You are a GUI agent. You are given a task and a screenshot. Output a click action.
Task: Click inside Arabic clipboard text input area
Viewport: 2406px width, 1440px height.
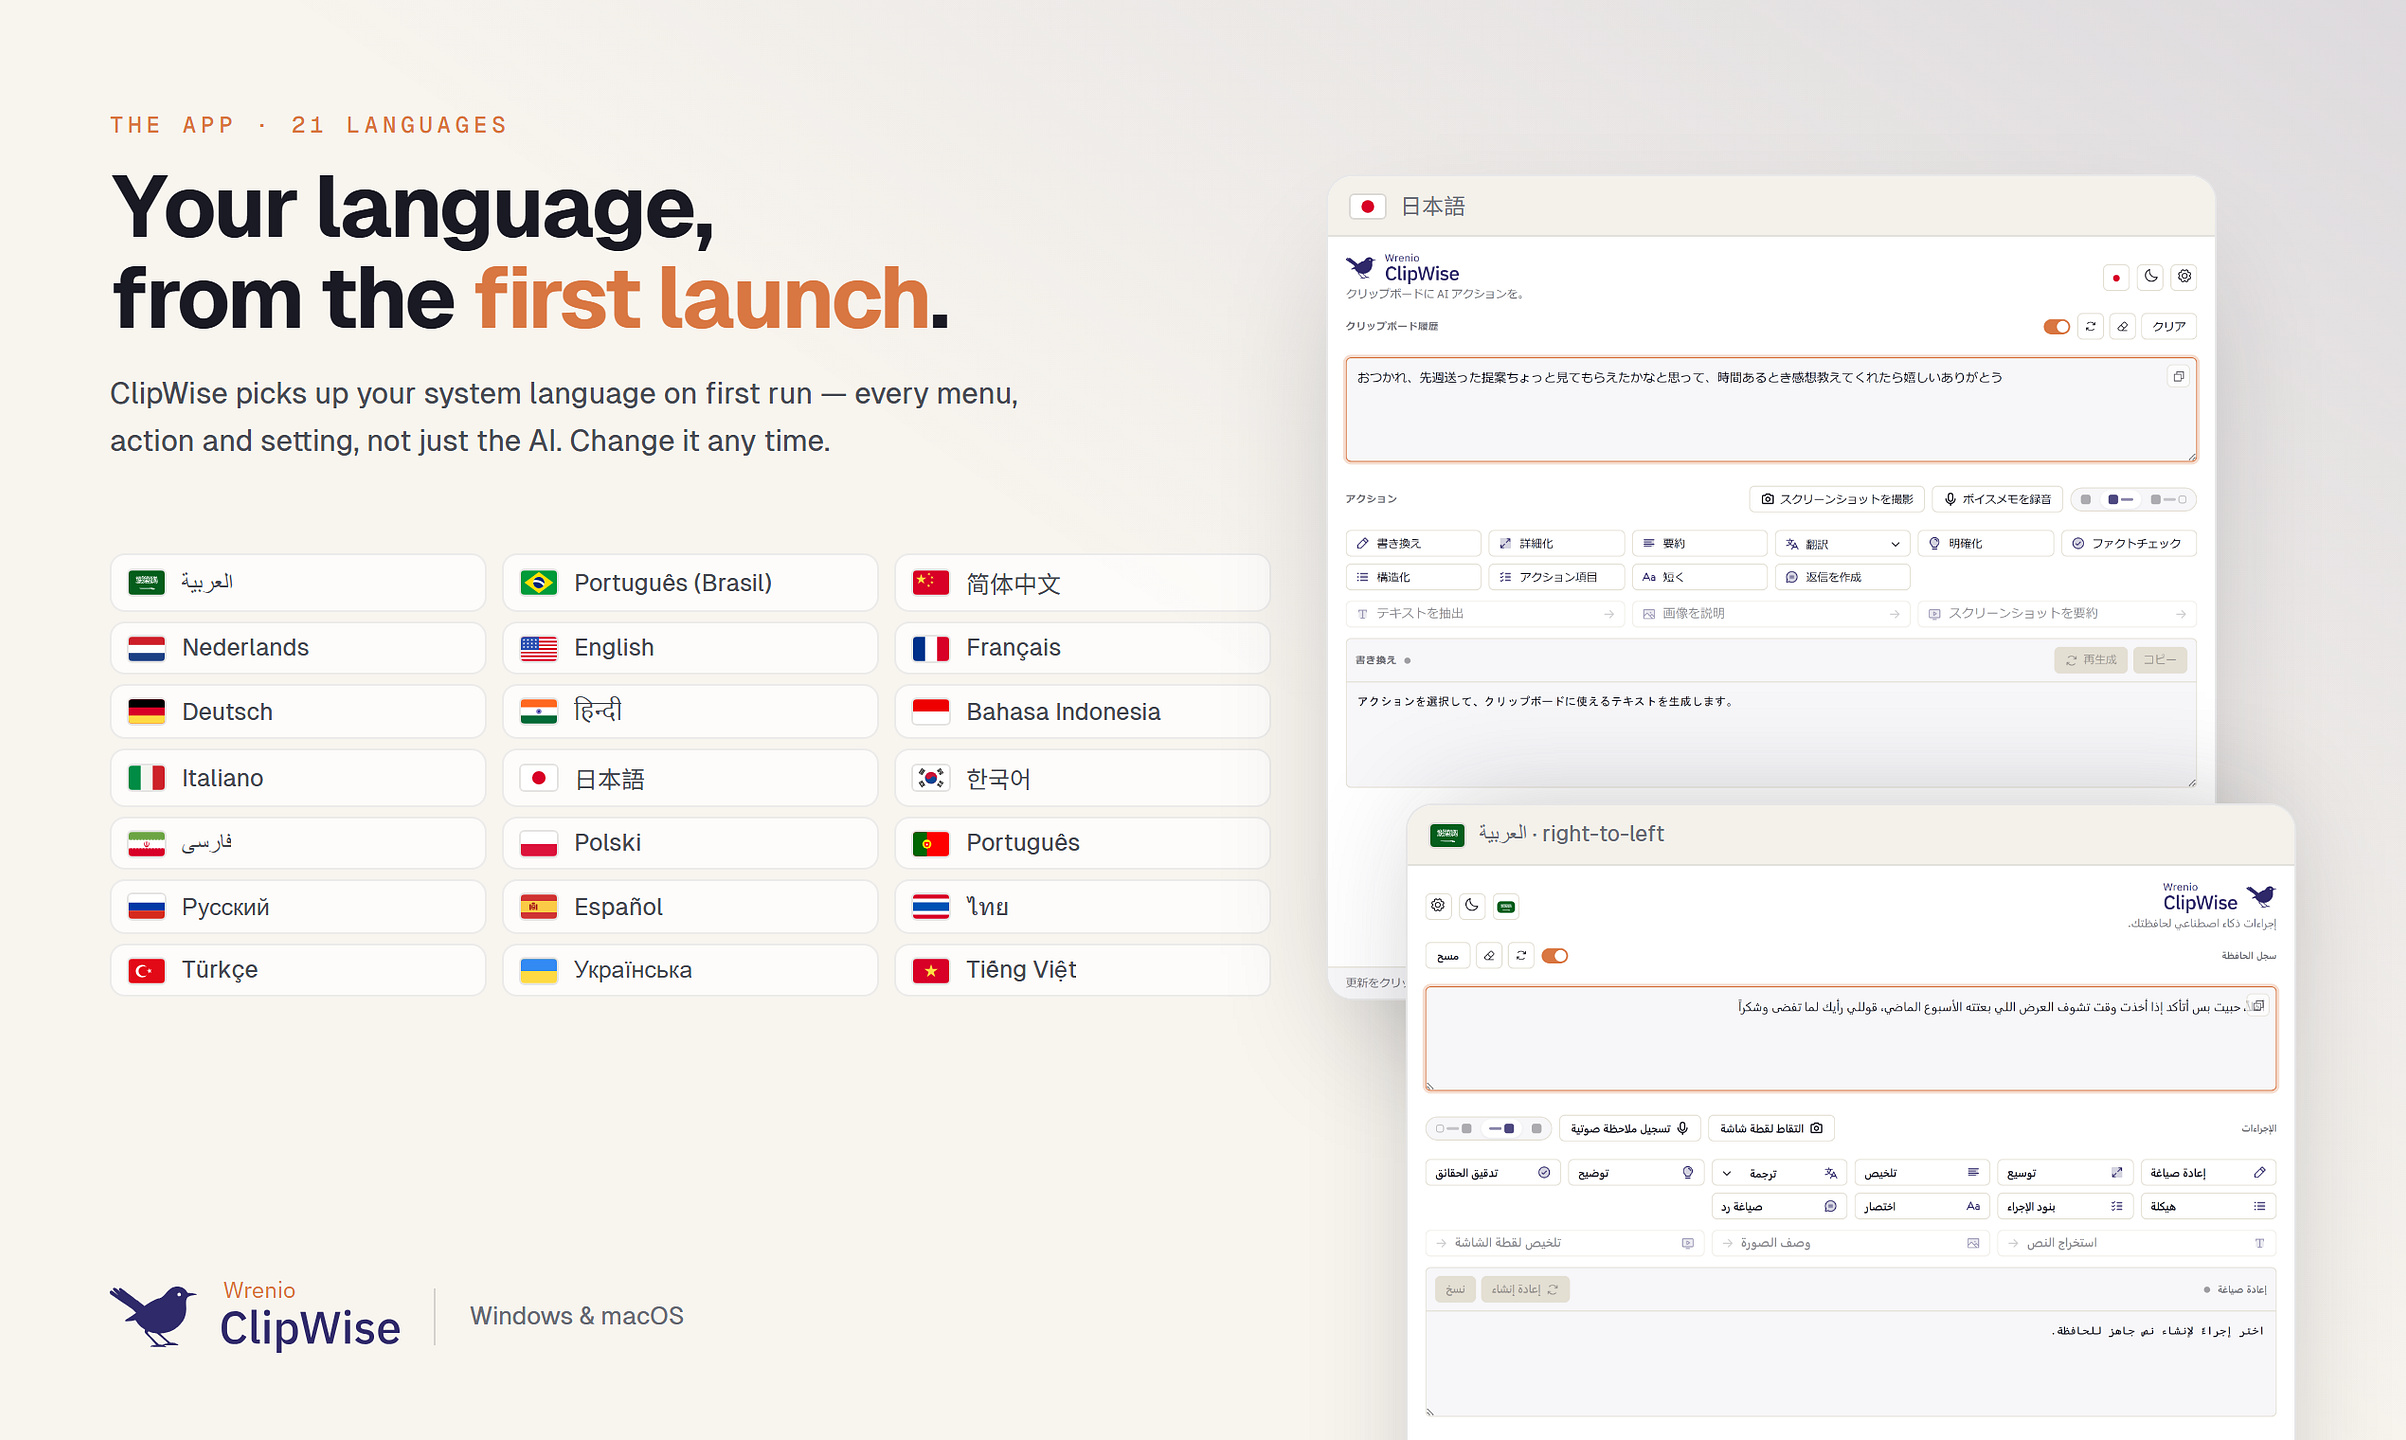pos(1850,1038)
